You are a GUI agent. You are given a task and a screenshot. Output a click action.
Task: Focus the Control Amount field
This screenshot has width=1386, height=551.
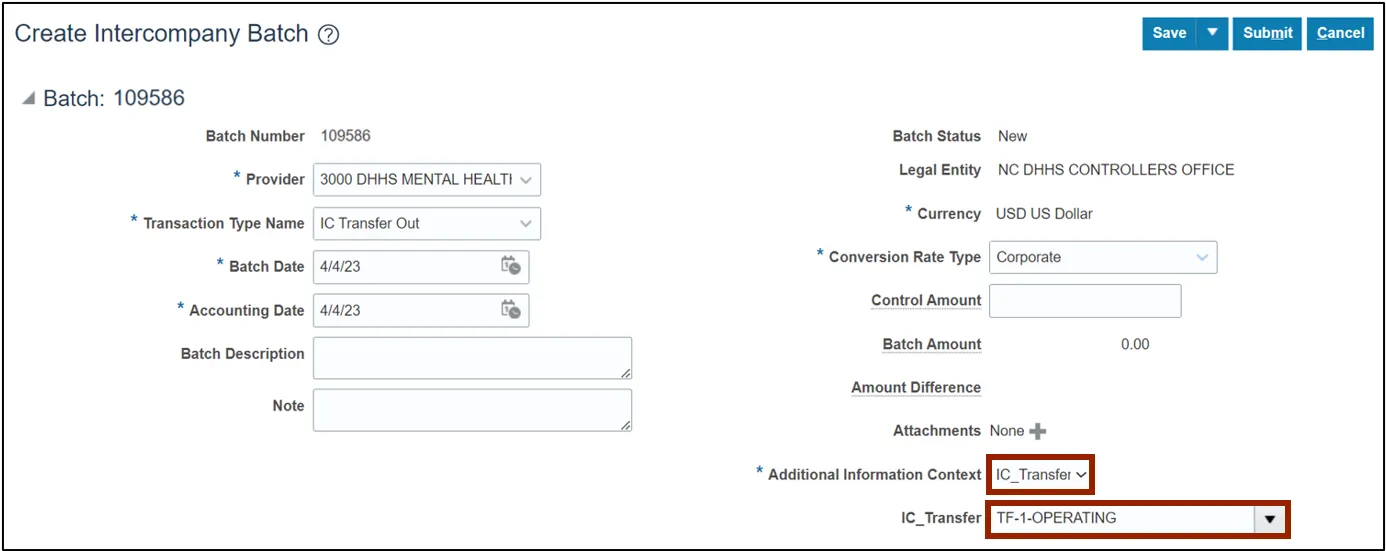pyautogui.click(x=1085, y=301)
